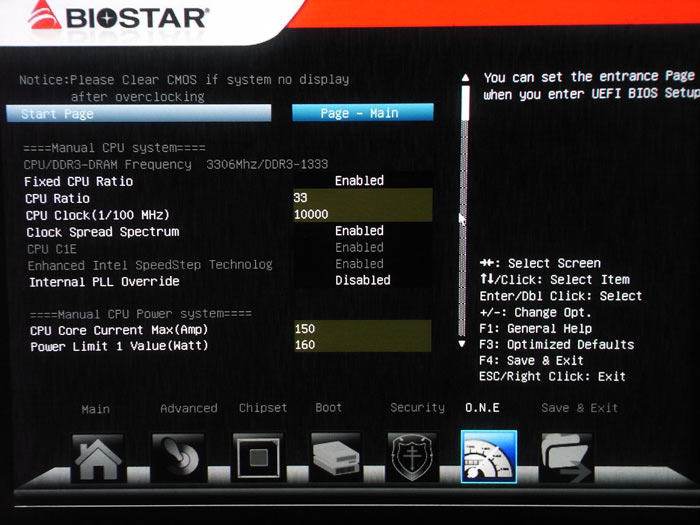Open the Chipset chip icon
The height and width of the screenshot is (525, 700).
coord(258,458)
